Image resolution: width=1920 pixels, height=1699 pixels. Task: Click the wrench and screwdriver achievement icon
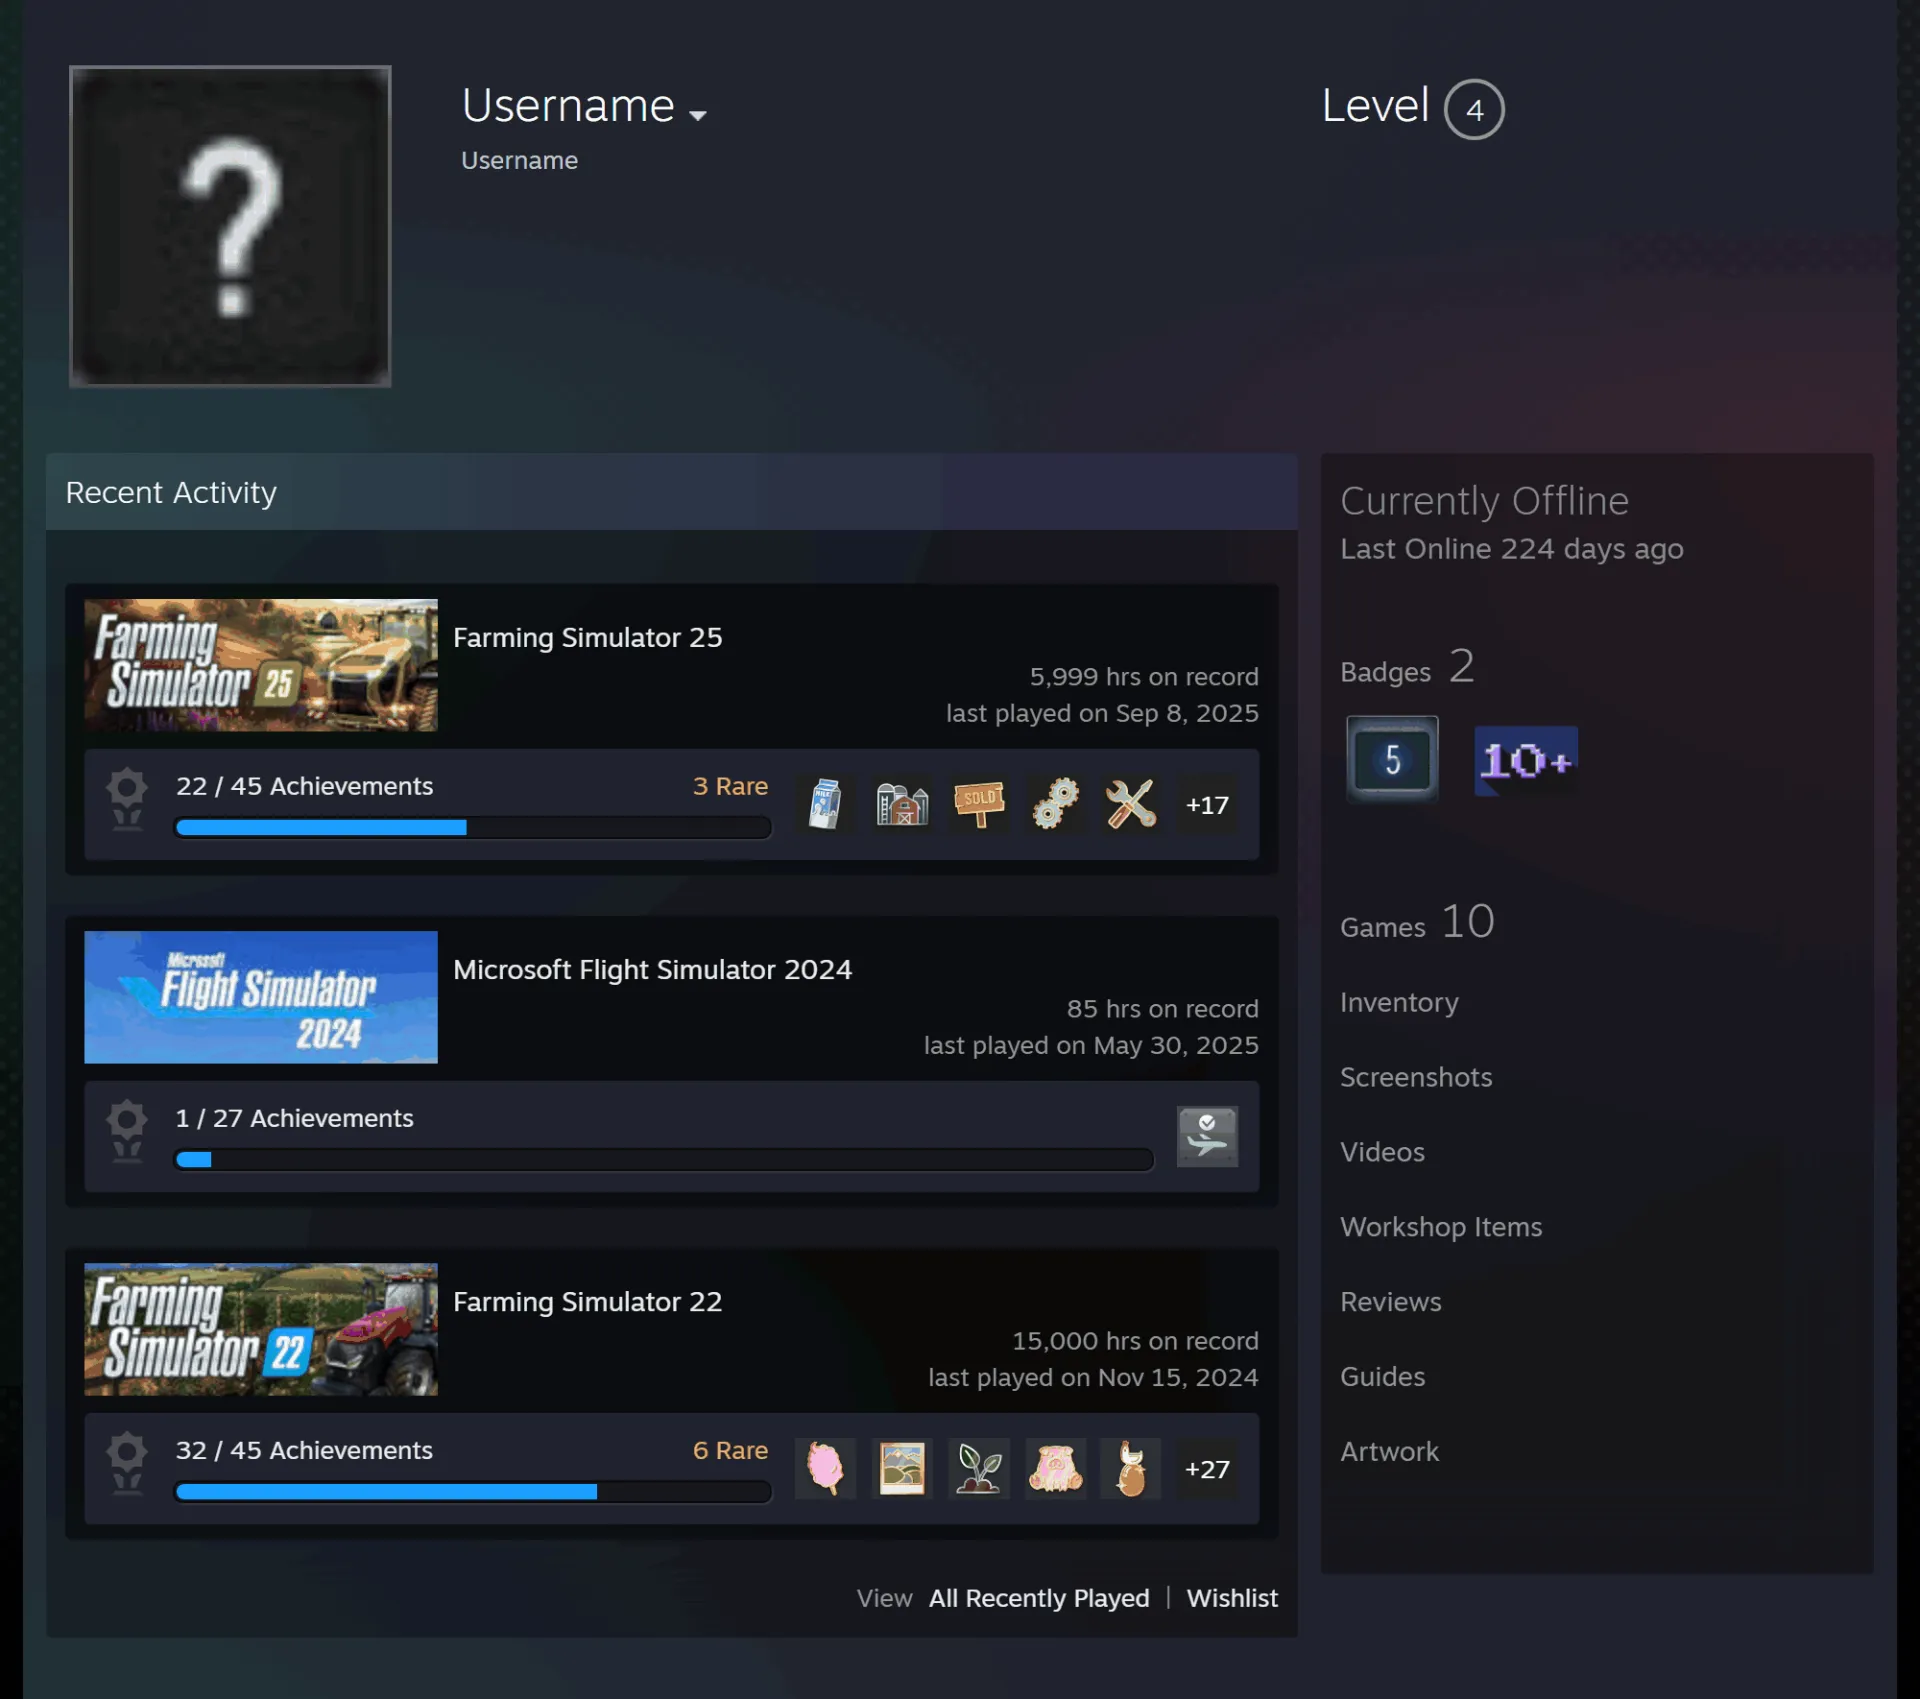click(1131, 804)
